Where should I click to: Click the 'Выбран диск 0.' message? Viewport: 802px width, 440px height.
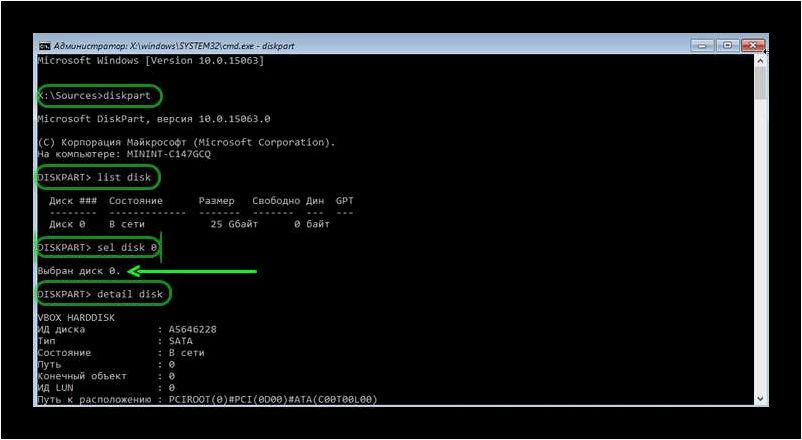pyautogui.click(x=79, y=271)
